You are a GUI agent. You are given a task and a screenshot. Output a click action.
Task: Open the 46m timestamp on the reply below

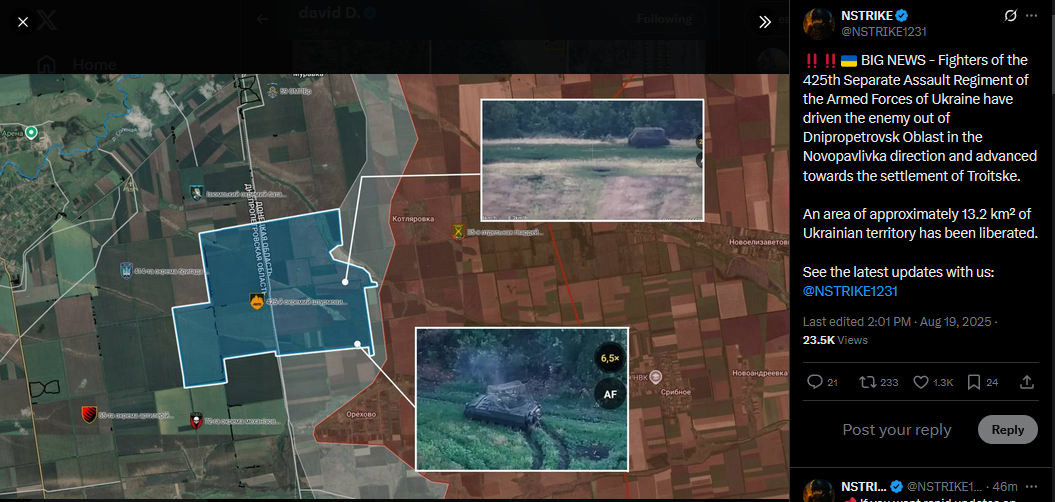tap(1007, 487)
